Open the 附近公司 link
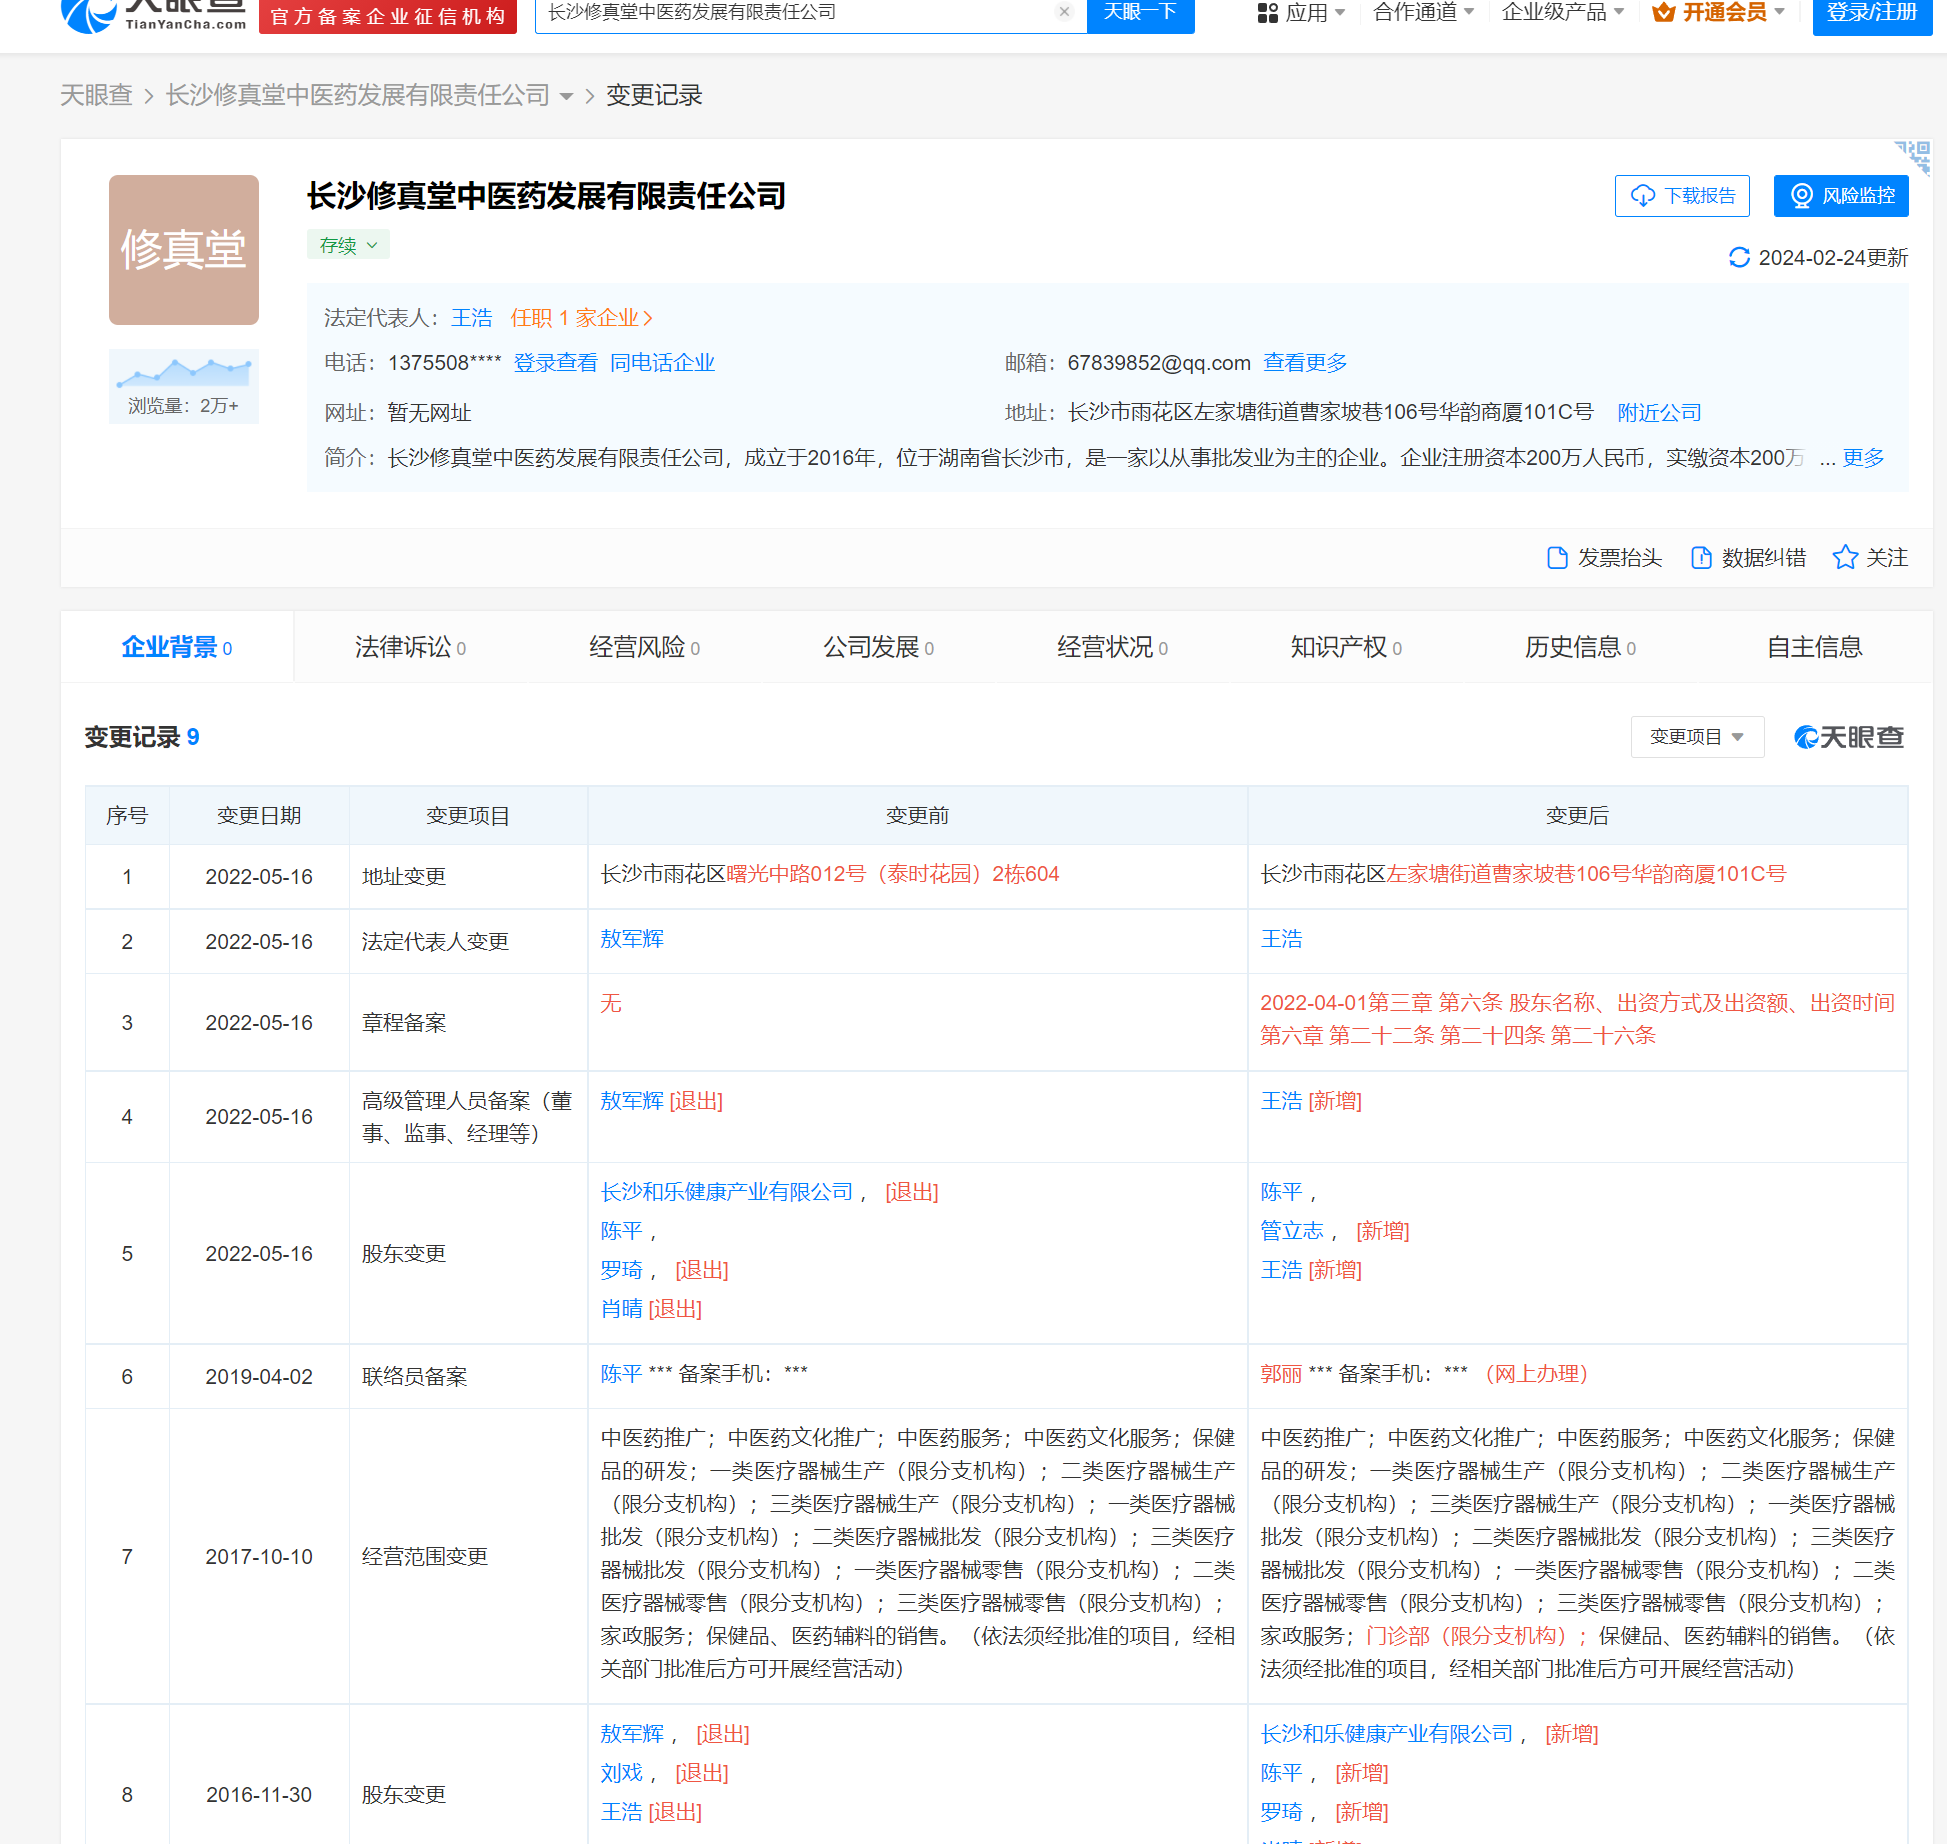 click(x=1658, y=412)
